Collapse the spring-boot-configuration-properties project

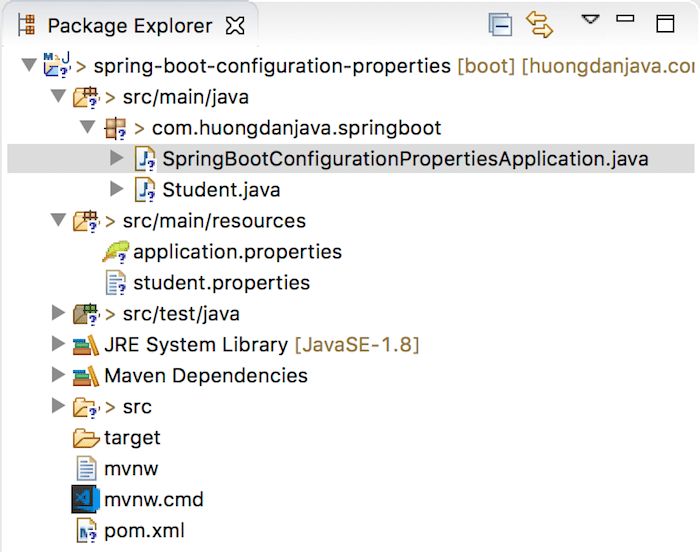[x=29, y=65]
